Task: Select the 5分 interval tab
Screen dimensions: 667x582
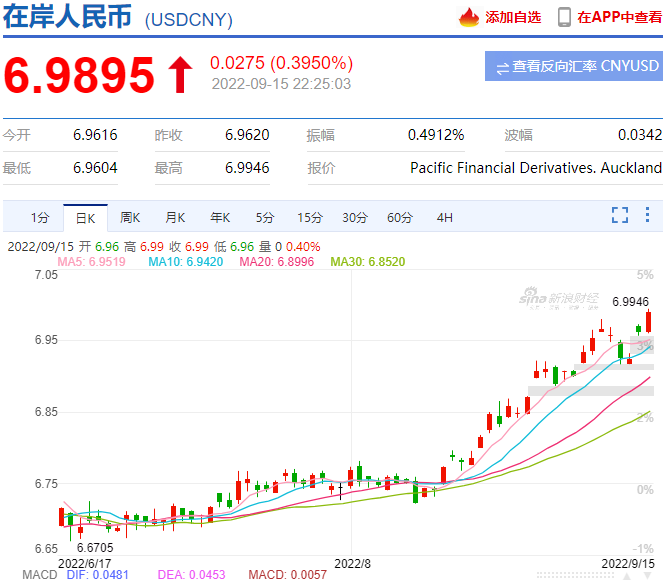Action: pyautogui.click(x=264, y=217)
